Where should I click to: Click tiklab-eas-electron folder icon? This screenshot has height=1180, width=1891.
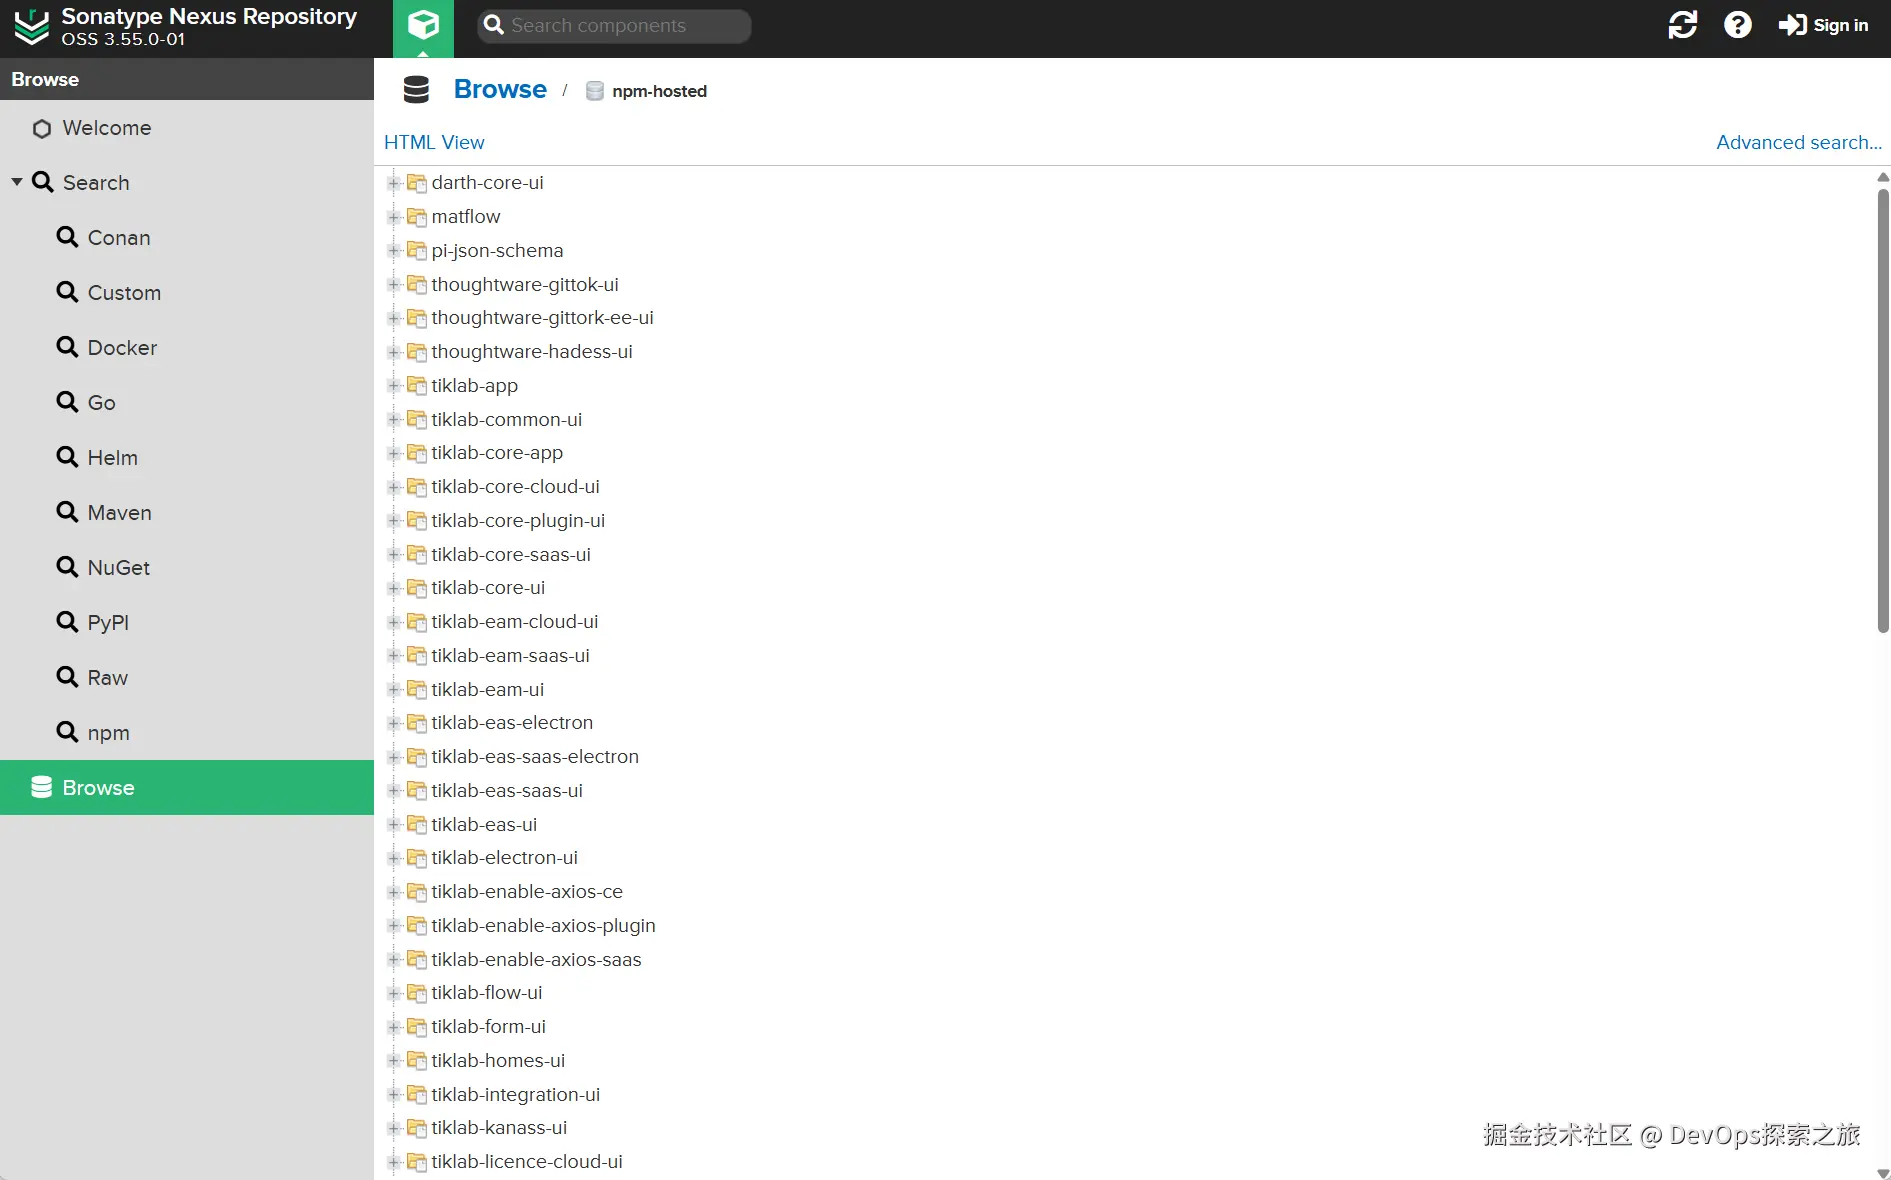[x=417, y=723]
